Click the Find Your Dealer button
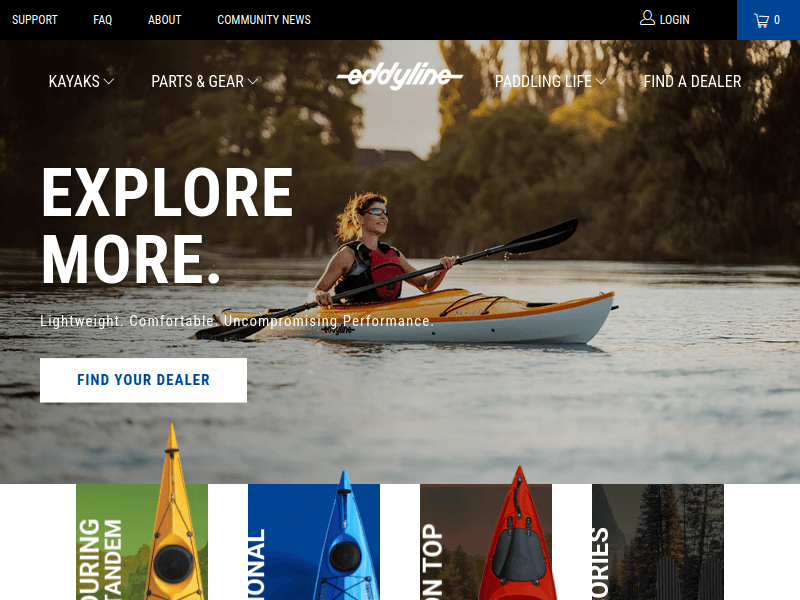The width and height of the screenshot is (800, 600). [x=143, y=380]
